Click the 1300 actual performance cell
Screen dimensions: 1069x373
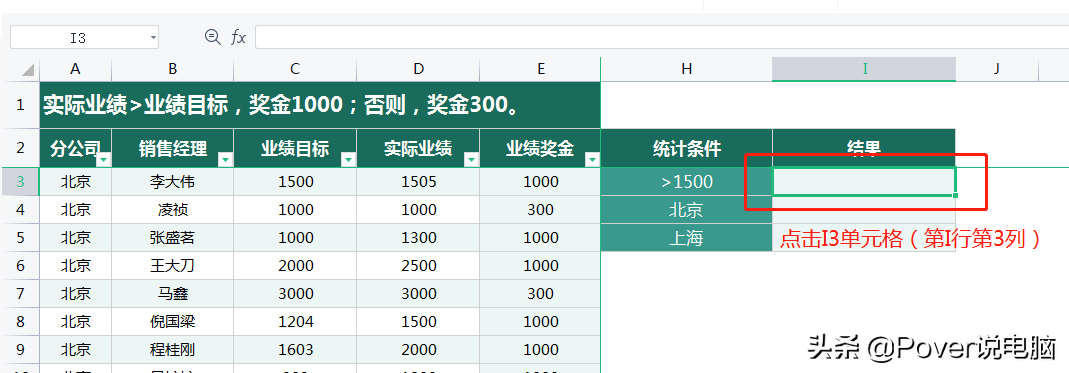418,238
